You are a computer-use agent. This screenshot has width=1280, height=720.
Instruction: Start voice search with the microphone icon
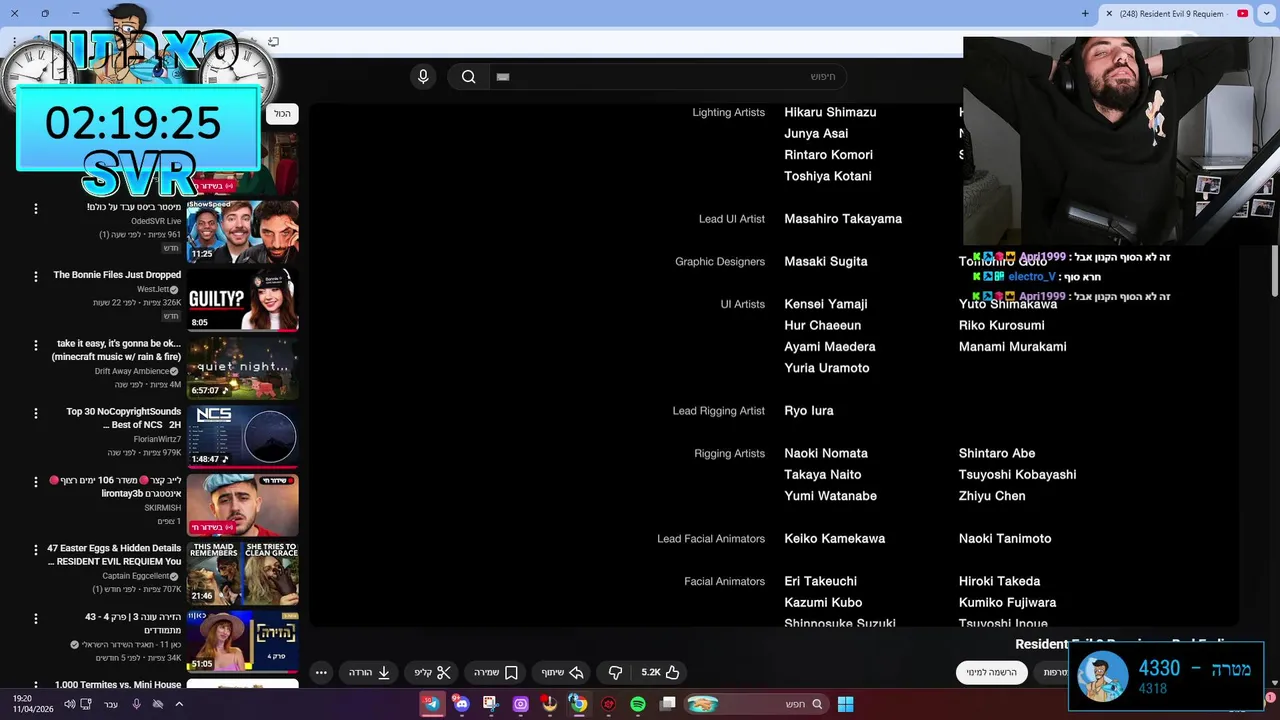click(423, 77)
